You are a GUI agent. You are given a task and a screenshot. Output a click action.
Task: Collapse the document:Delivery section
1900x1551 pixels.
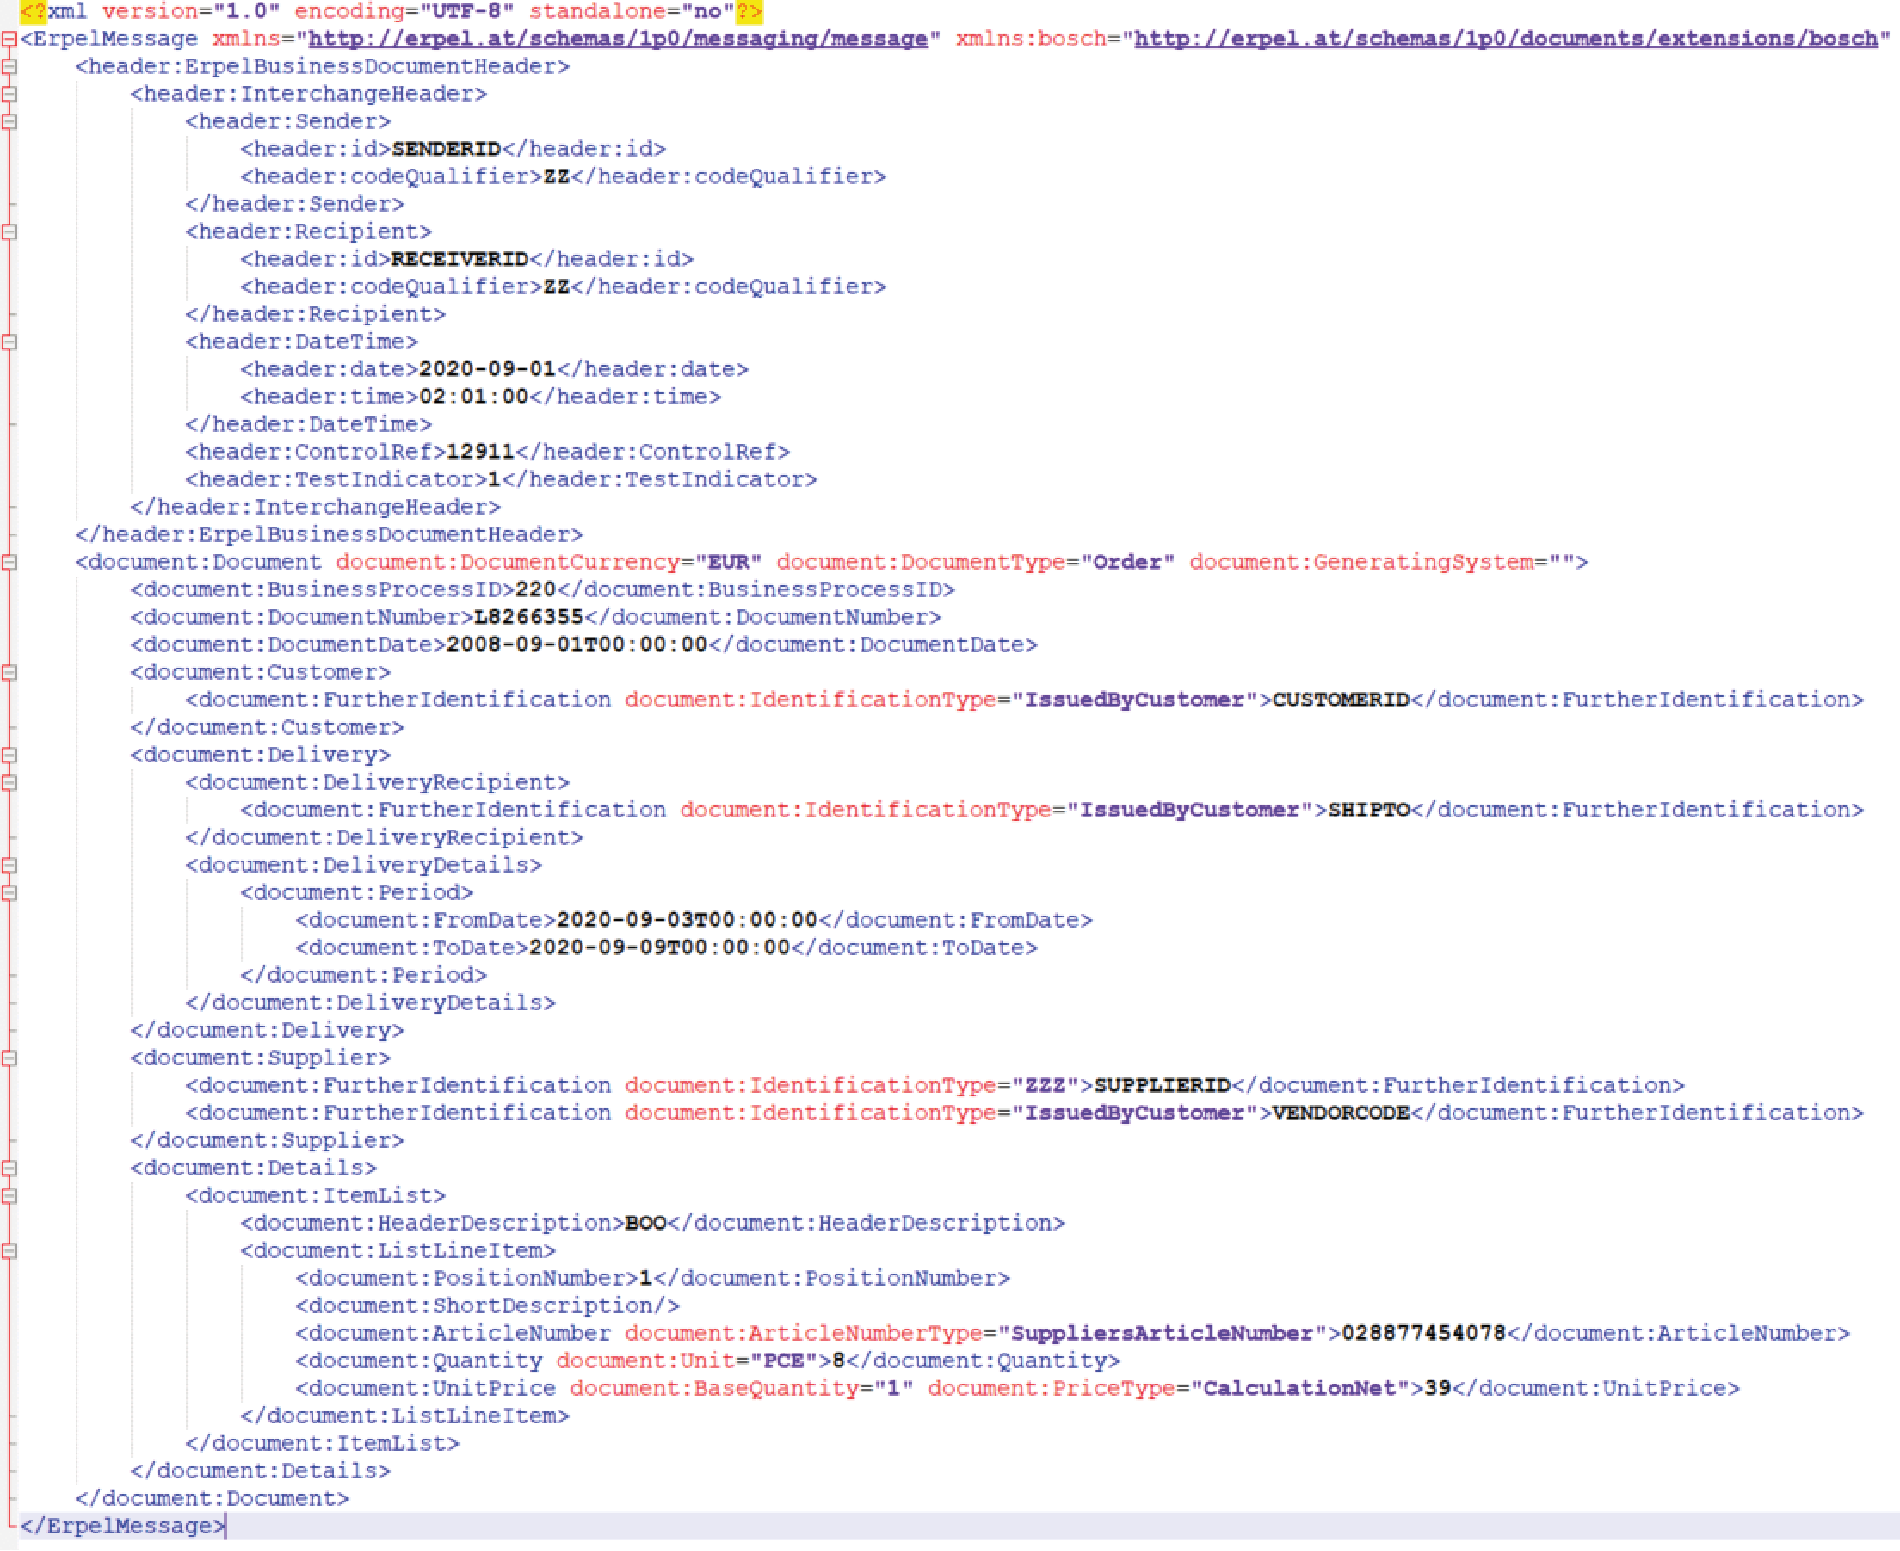pyautogui.click(x=9, y=755)
